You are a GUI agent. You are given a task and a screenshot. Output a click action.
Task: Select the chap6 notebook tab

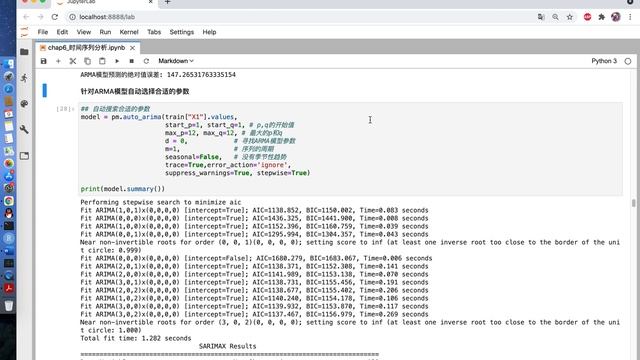[87, 47]
